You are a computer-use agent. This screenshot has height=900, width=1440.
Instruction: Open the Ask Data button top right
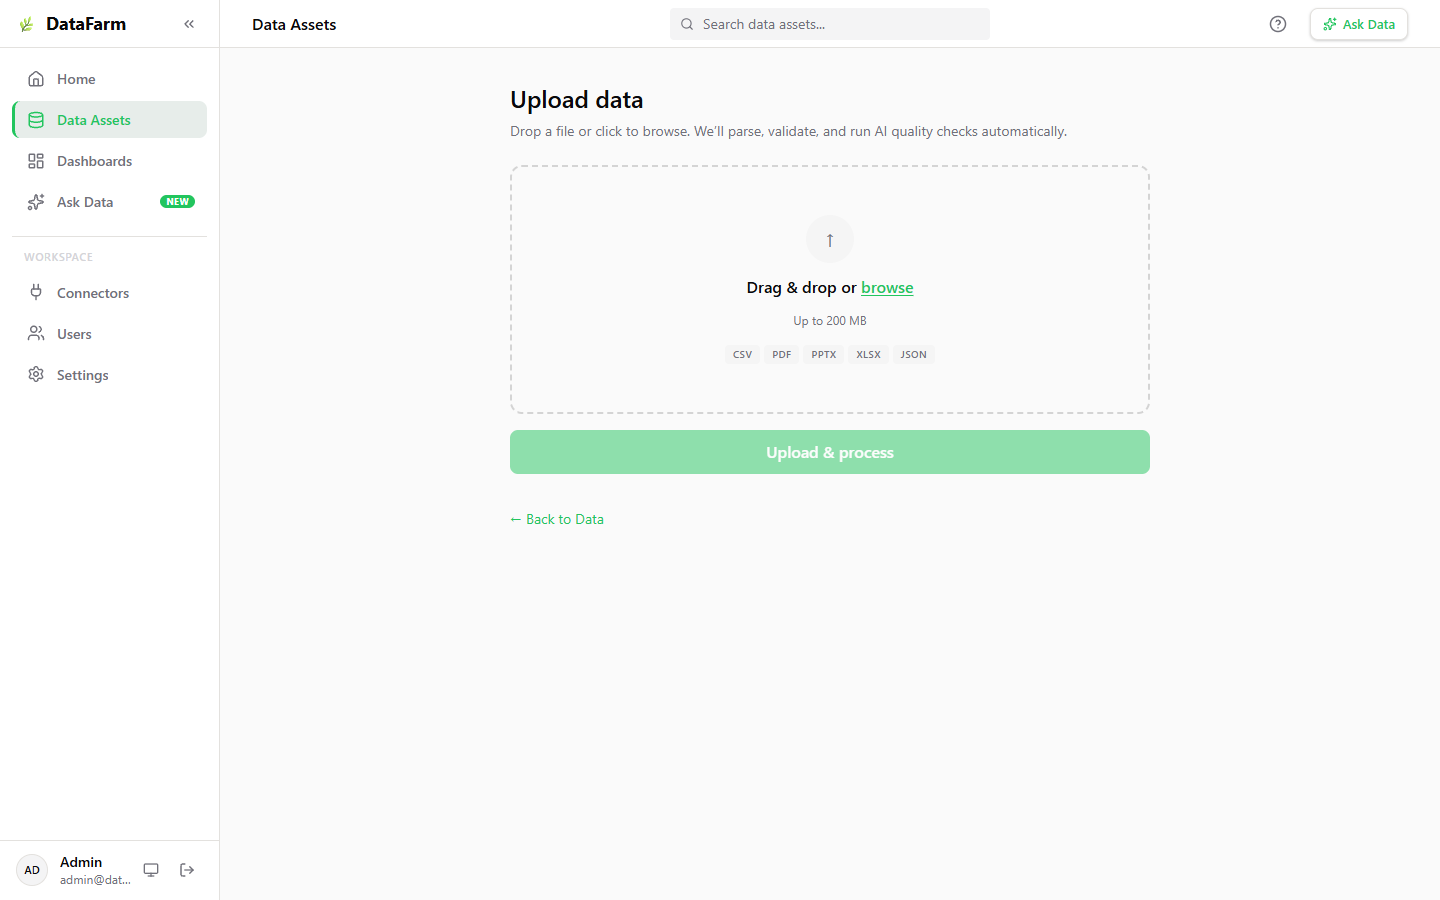pos(1358,23)
